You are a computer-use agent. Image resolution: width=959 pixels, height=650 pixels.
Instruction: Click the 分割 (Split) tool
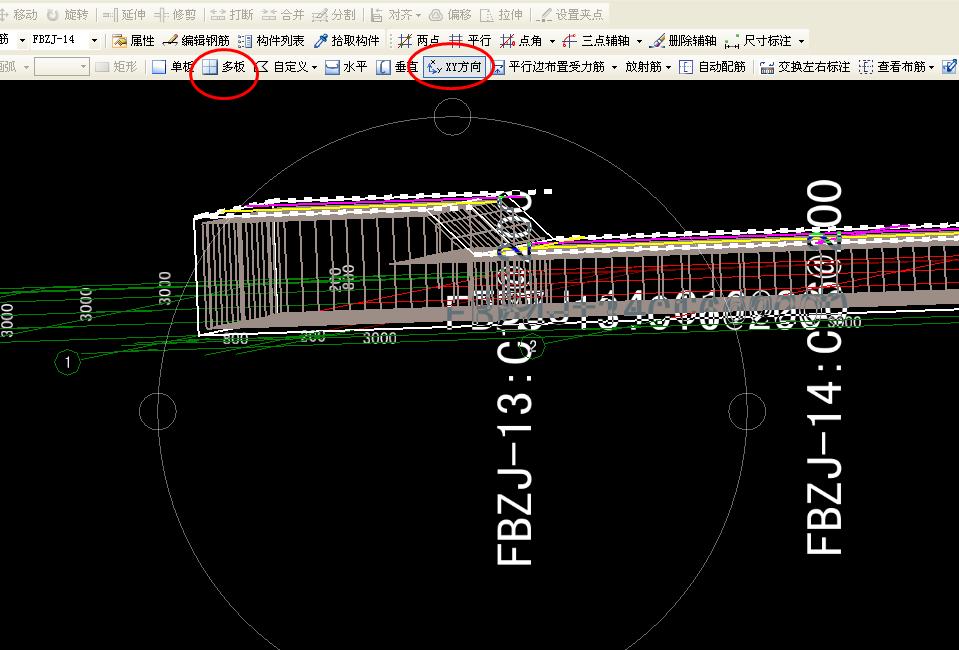333,14
